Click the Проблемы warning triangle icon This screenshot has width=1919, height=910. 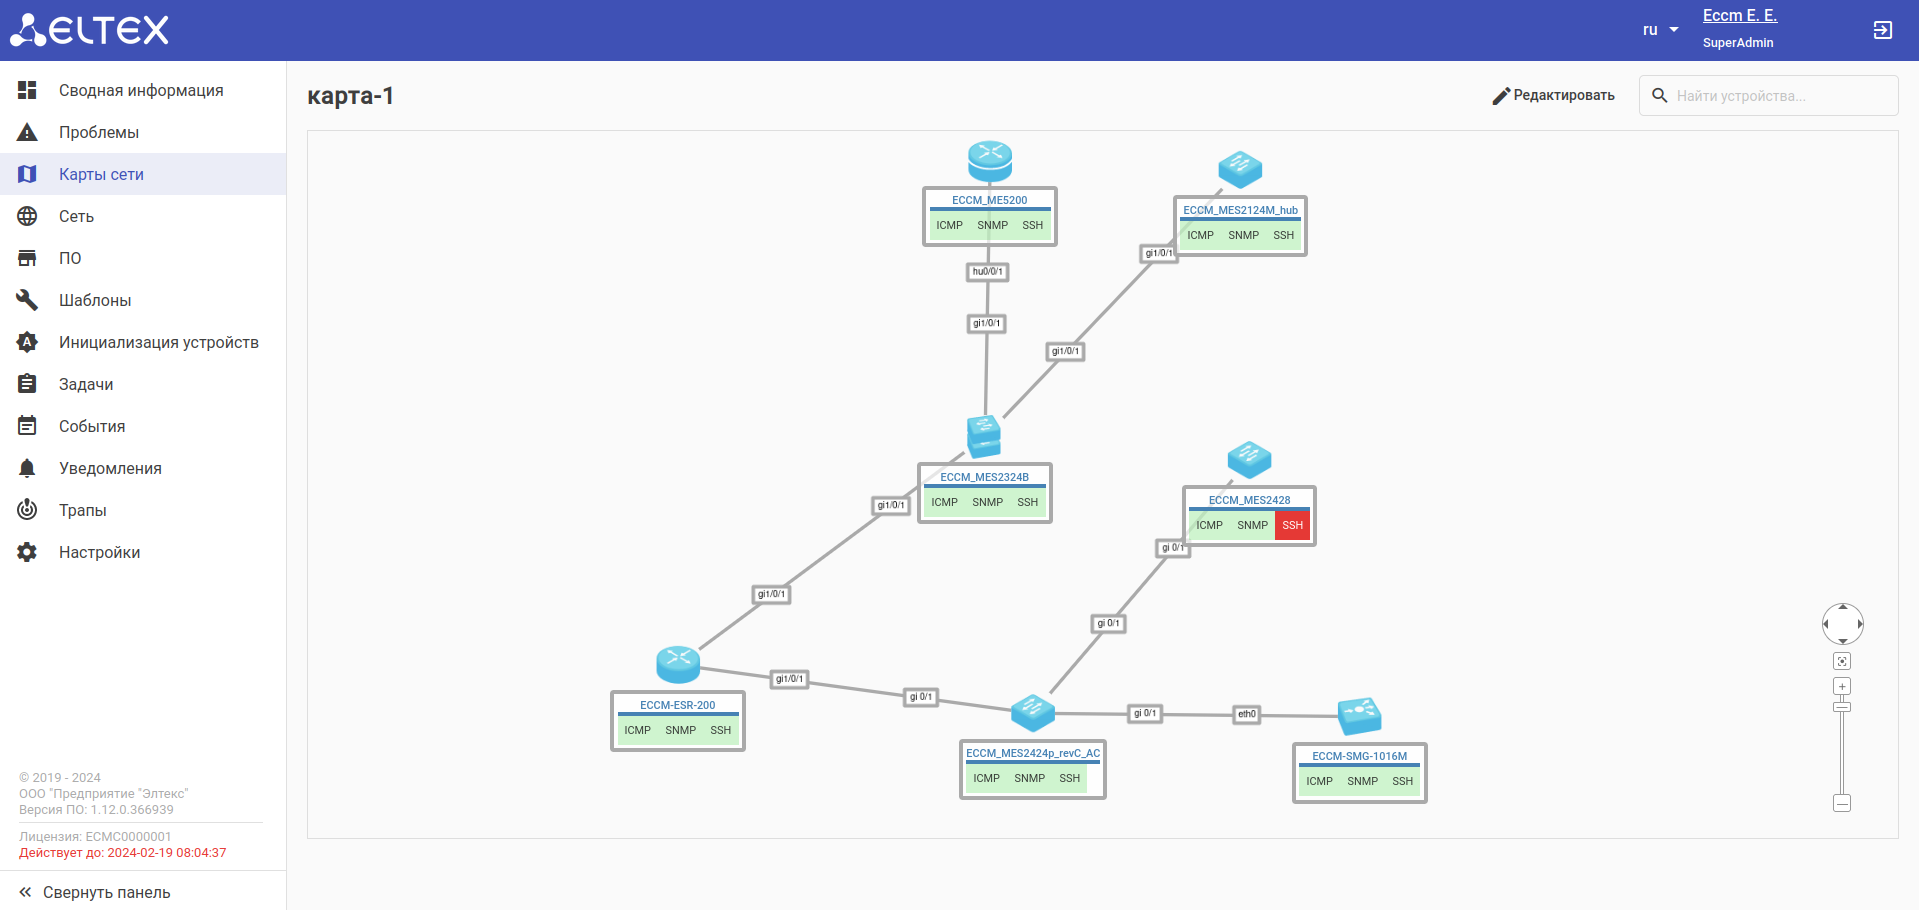[27, 132]
